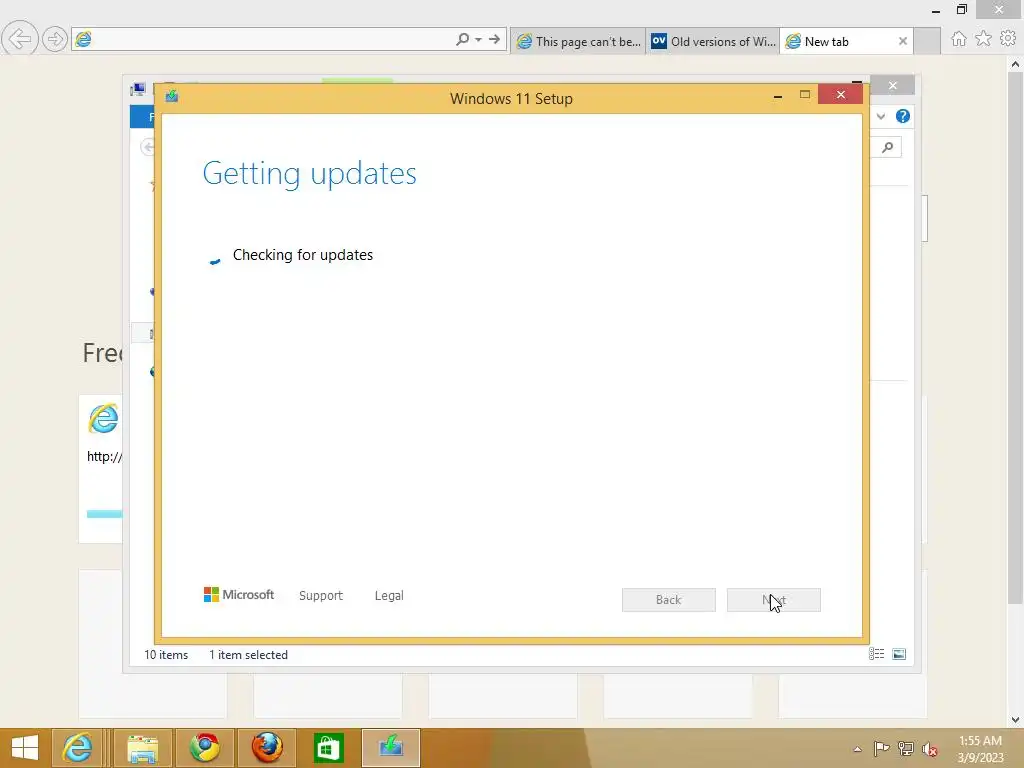
Task: Close the Windows 11 Setup window
Action: pos(840,95)
